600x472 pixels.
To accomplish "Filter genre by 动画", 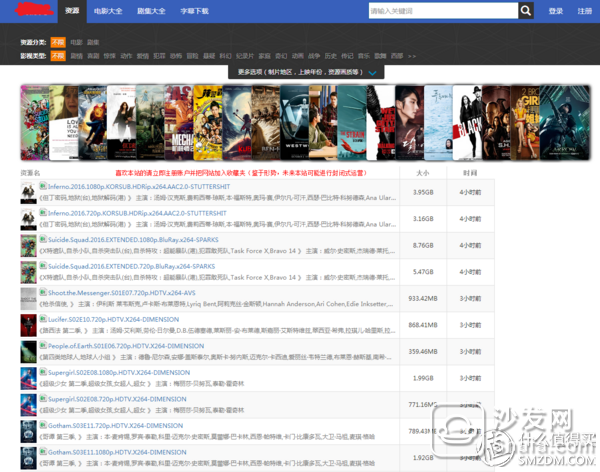I will tap(298, 56).
